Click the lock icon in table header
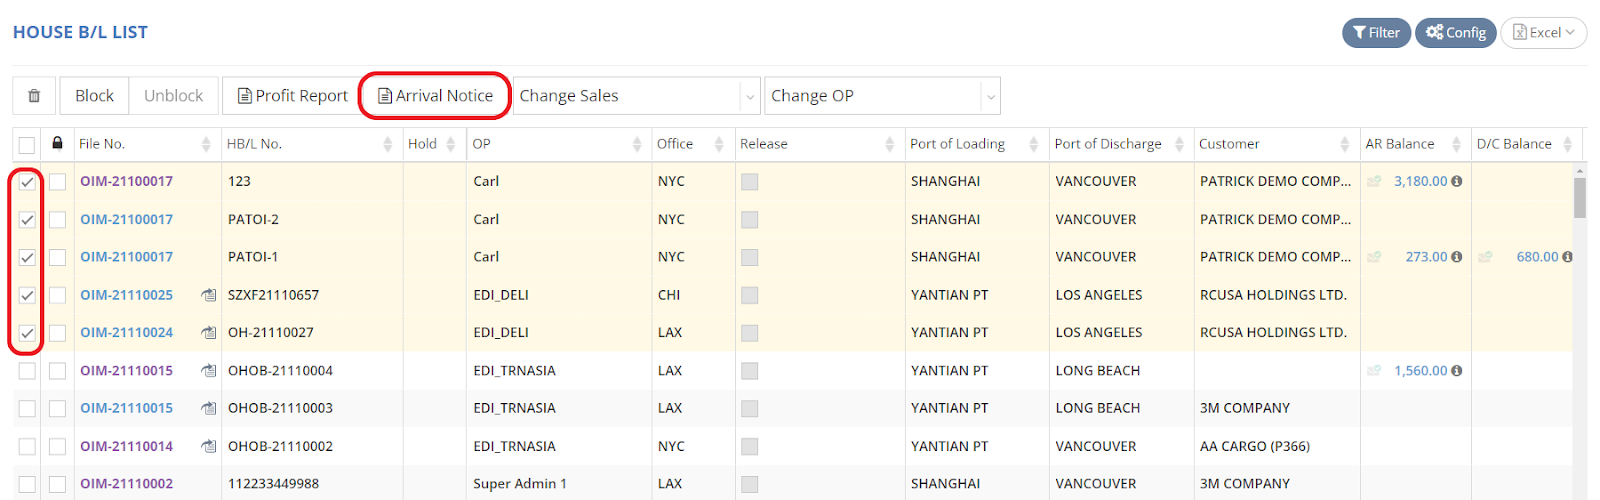 tap(57, 143)
